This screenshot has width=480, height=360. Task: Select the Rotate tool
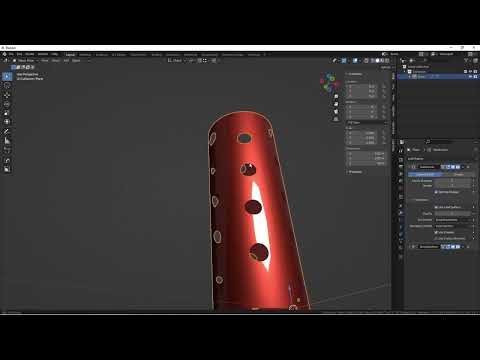(7, 104)
